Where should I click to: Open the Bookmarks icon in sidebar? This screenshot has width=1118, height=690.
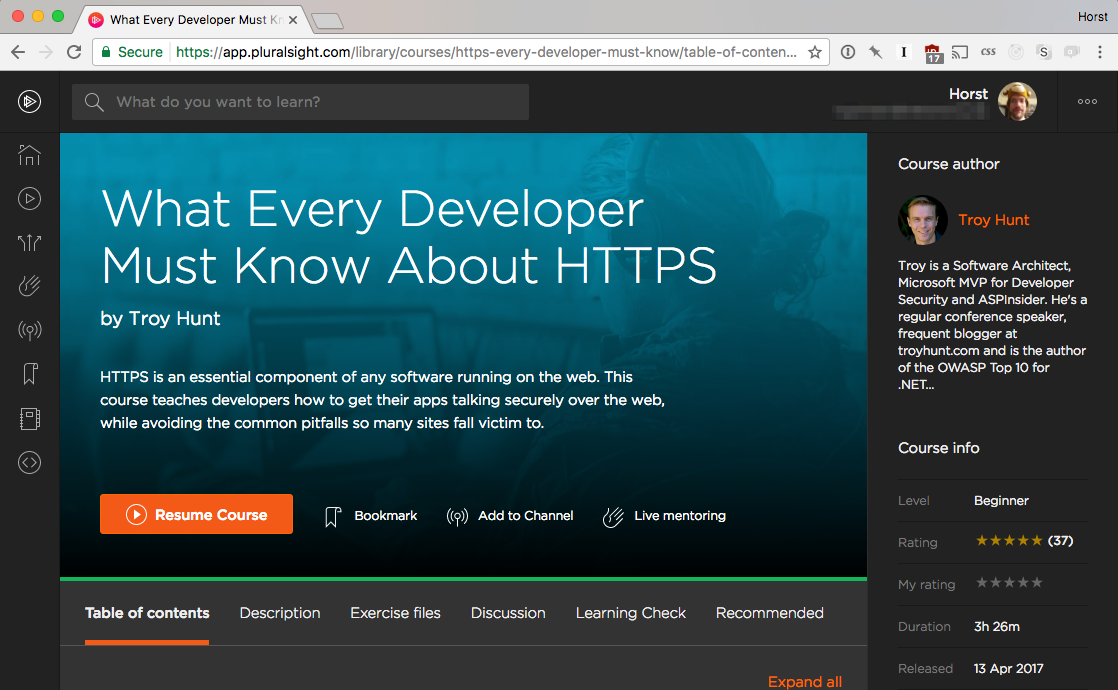click(x=29, y=374)
